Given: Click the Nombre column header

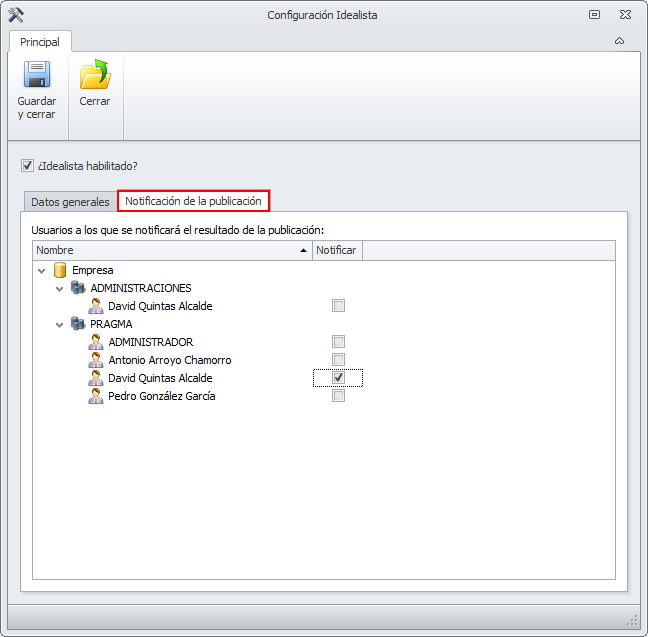Looking at the screenshot, I should click(x=172, y=251).
